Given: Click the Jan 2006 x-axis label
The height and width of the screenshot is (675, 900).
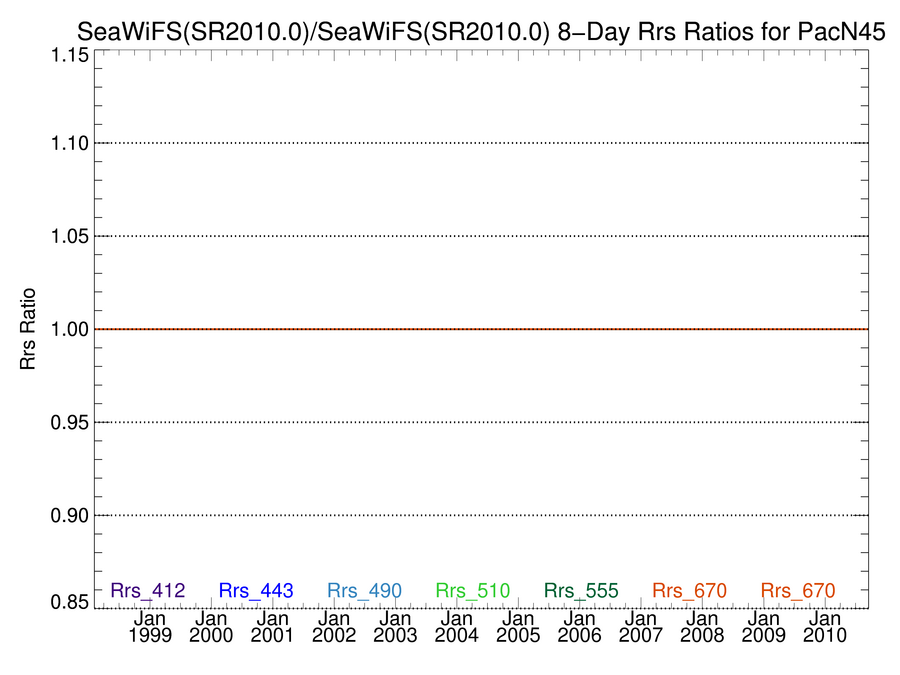Looking at the screenshot, I should (580, 627).
